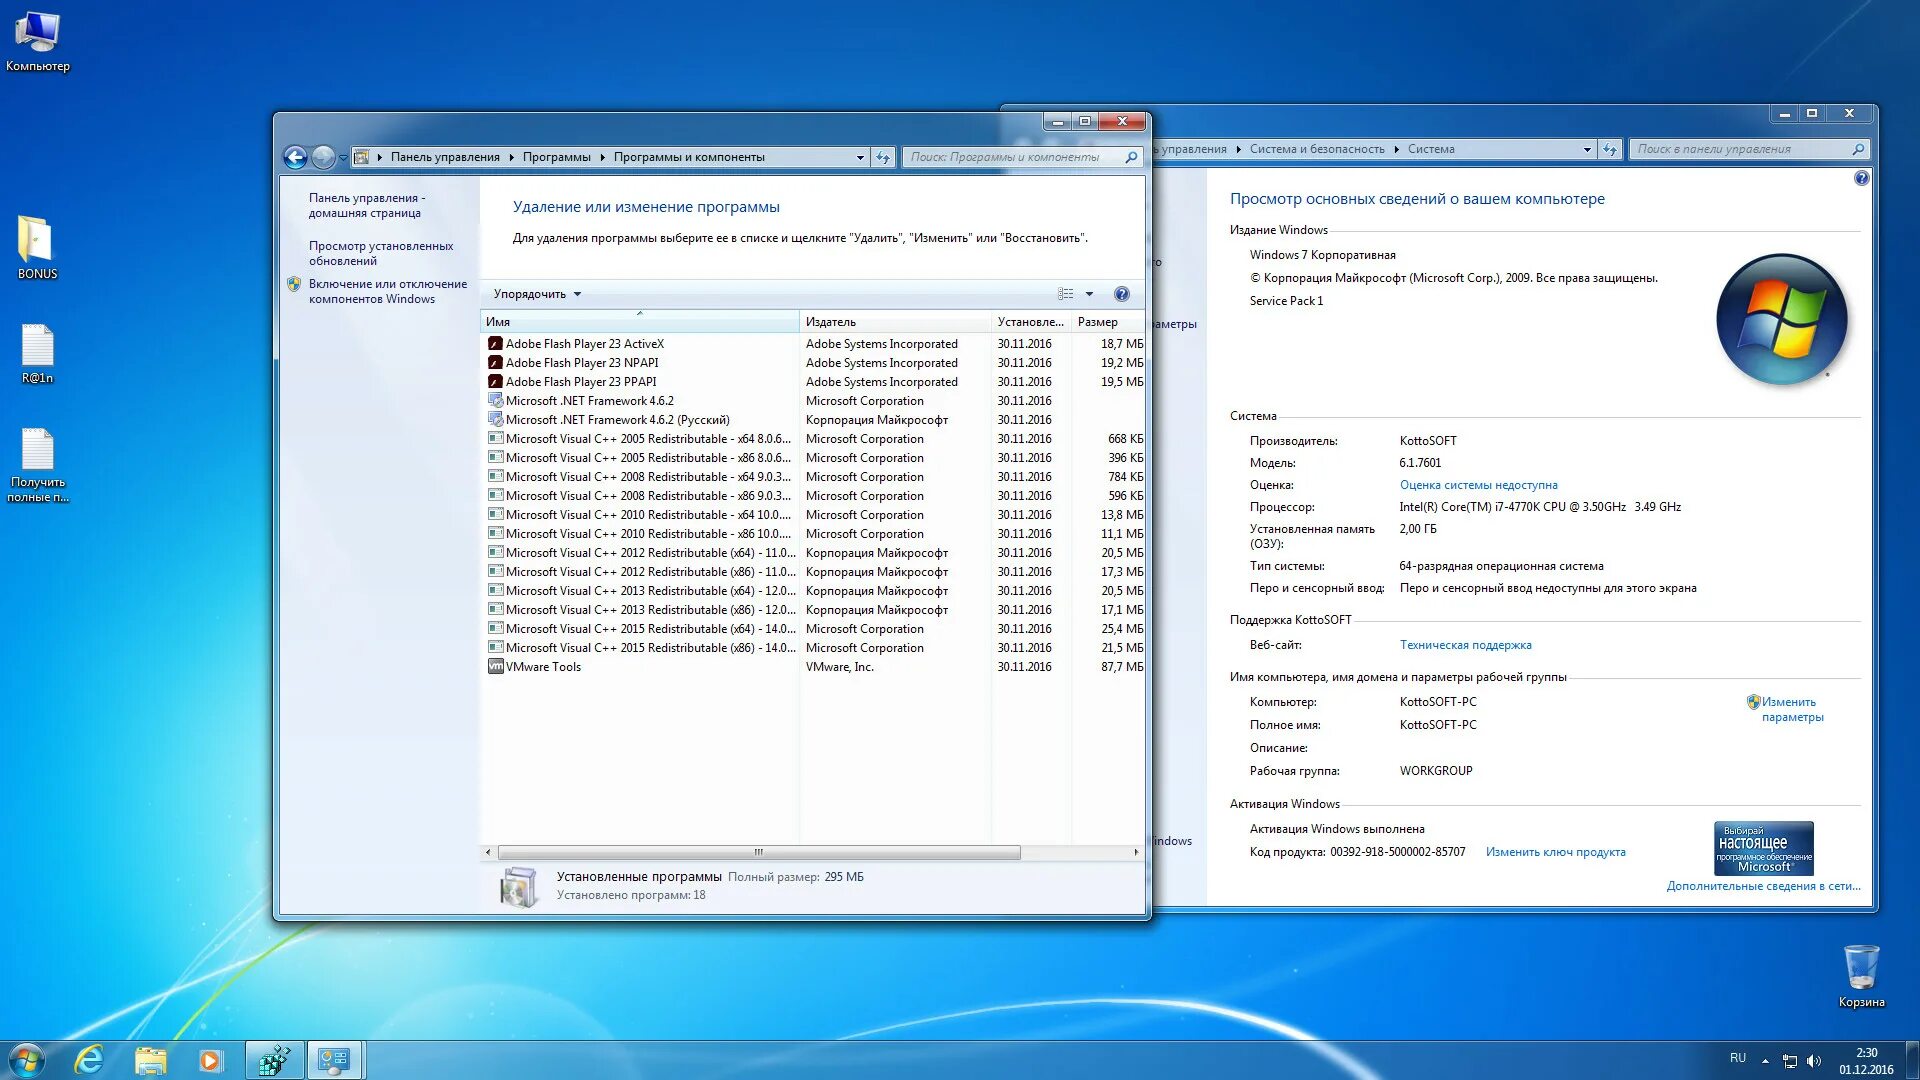Open Windows Media Player taskbar icon
This screenshot has height=1080, width=1920.
209,1060
